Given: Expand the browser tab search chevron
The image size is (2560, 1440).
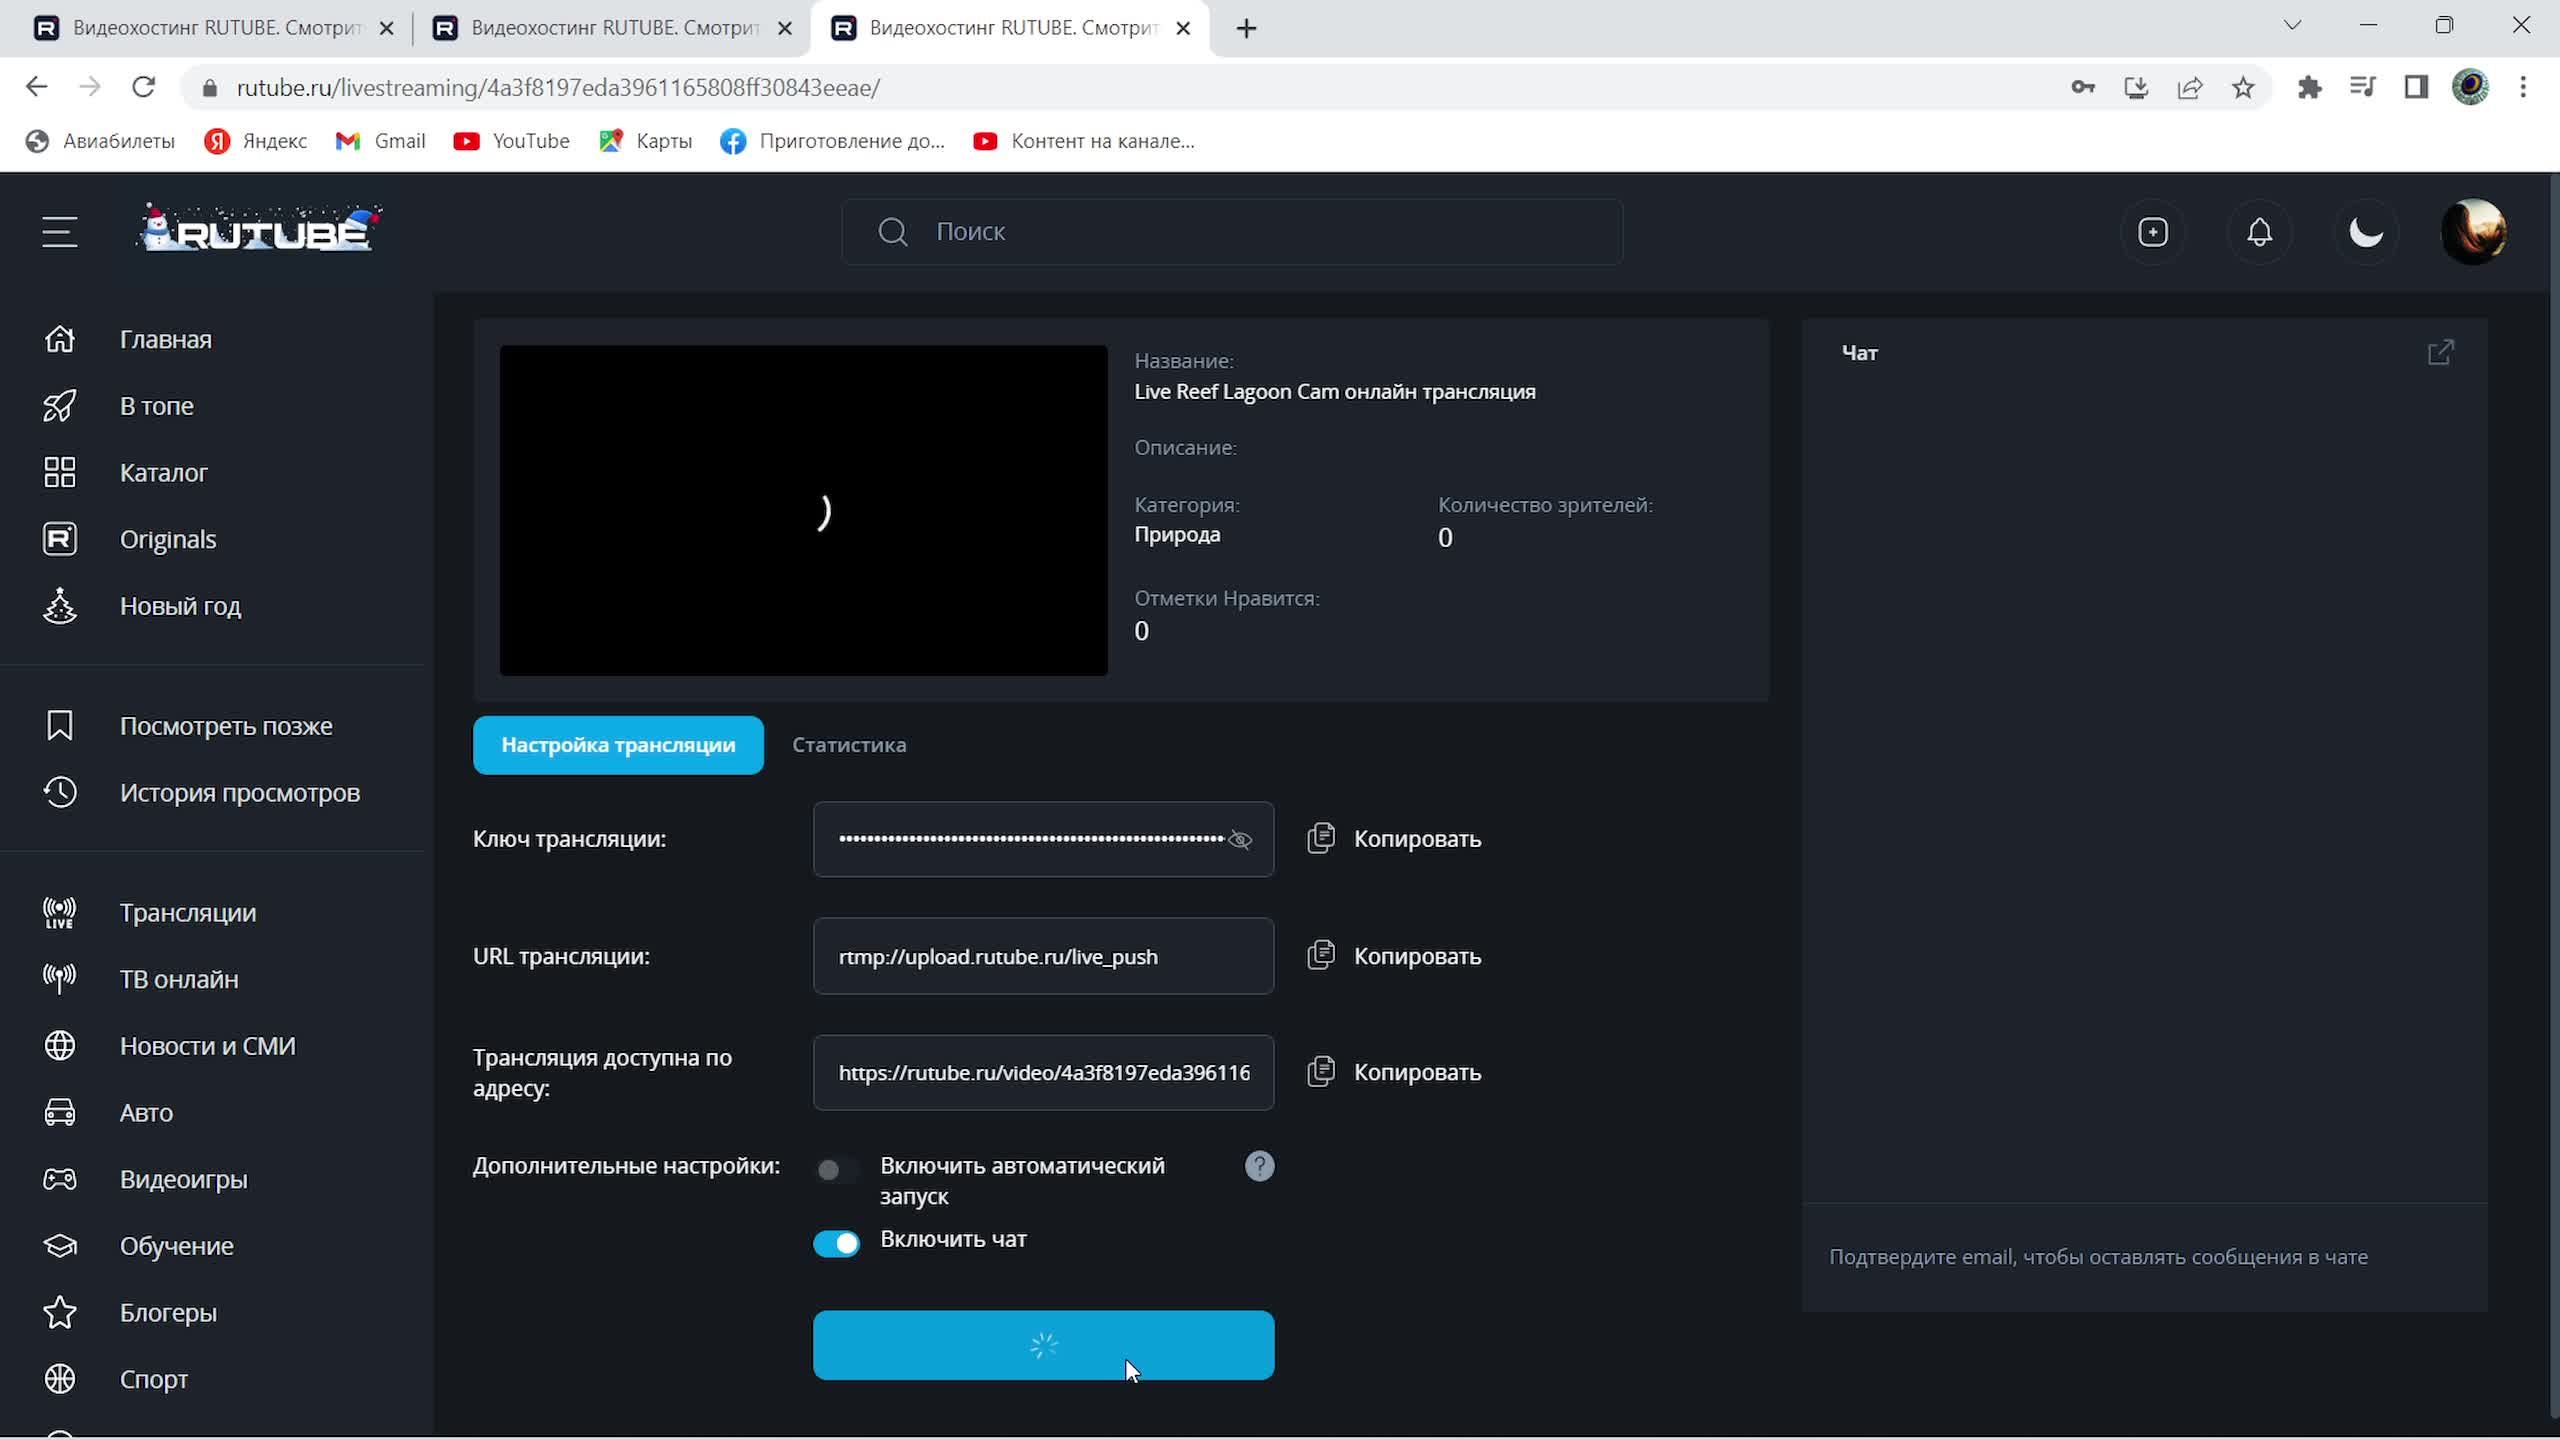Looking at the screenshot, I should 2292,26.
